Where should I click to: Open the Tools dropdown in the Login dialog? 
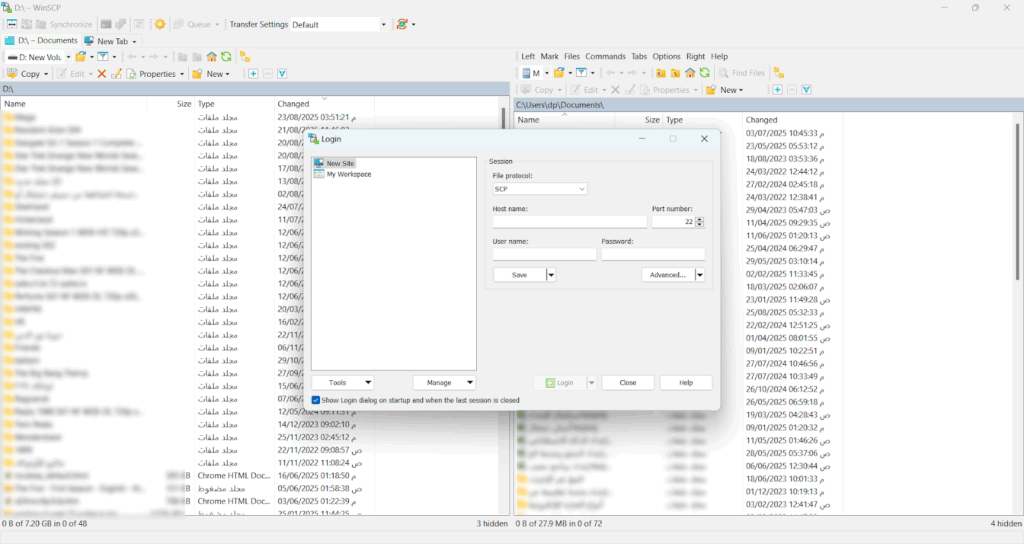coord(342,382)
